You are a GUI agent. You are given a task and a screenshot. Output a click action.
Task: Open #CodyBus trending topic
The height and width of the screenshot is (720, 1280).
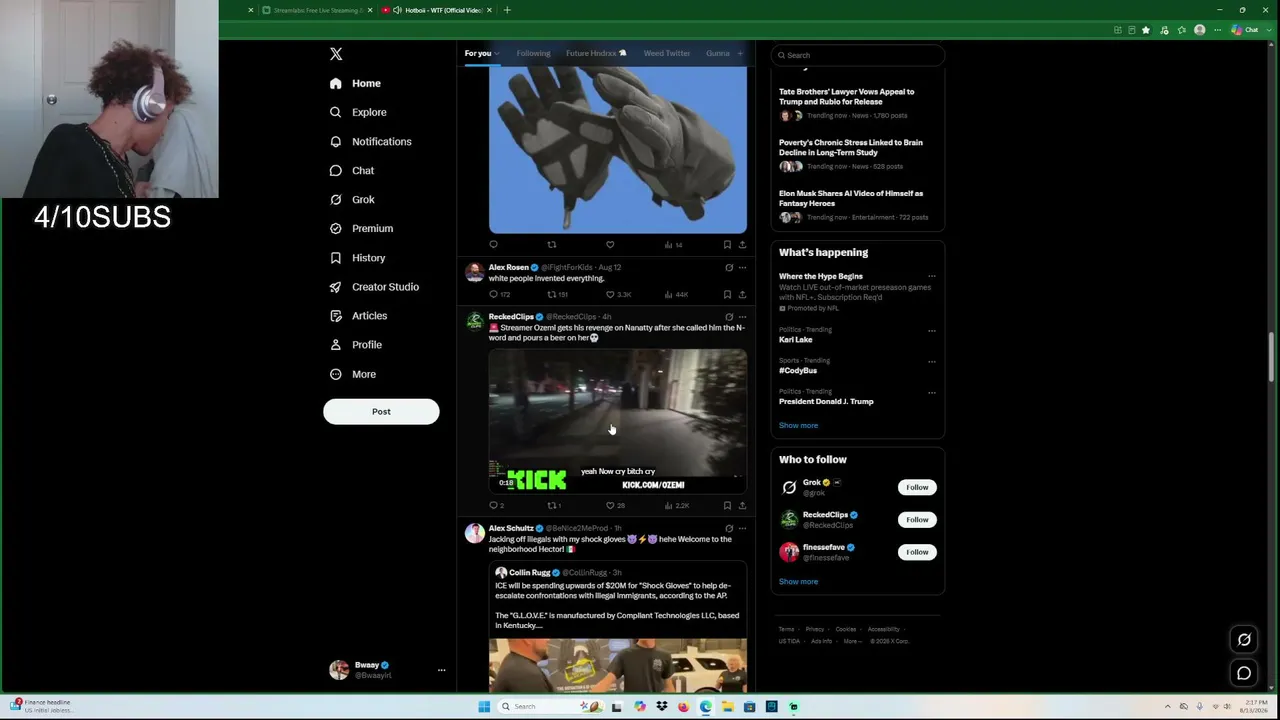pos(798,370)
